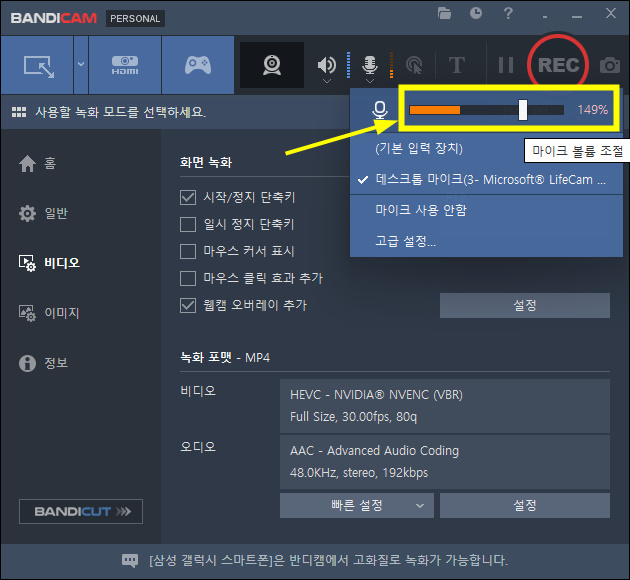This screenshot has width=630, height=580.
Task: Click the microphone icon in volume popup
Action: (x=380, y=110)
